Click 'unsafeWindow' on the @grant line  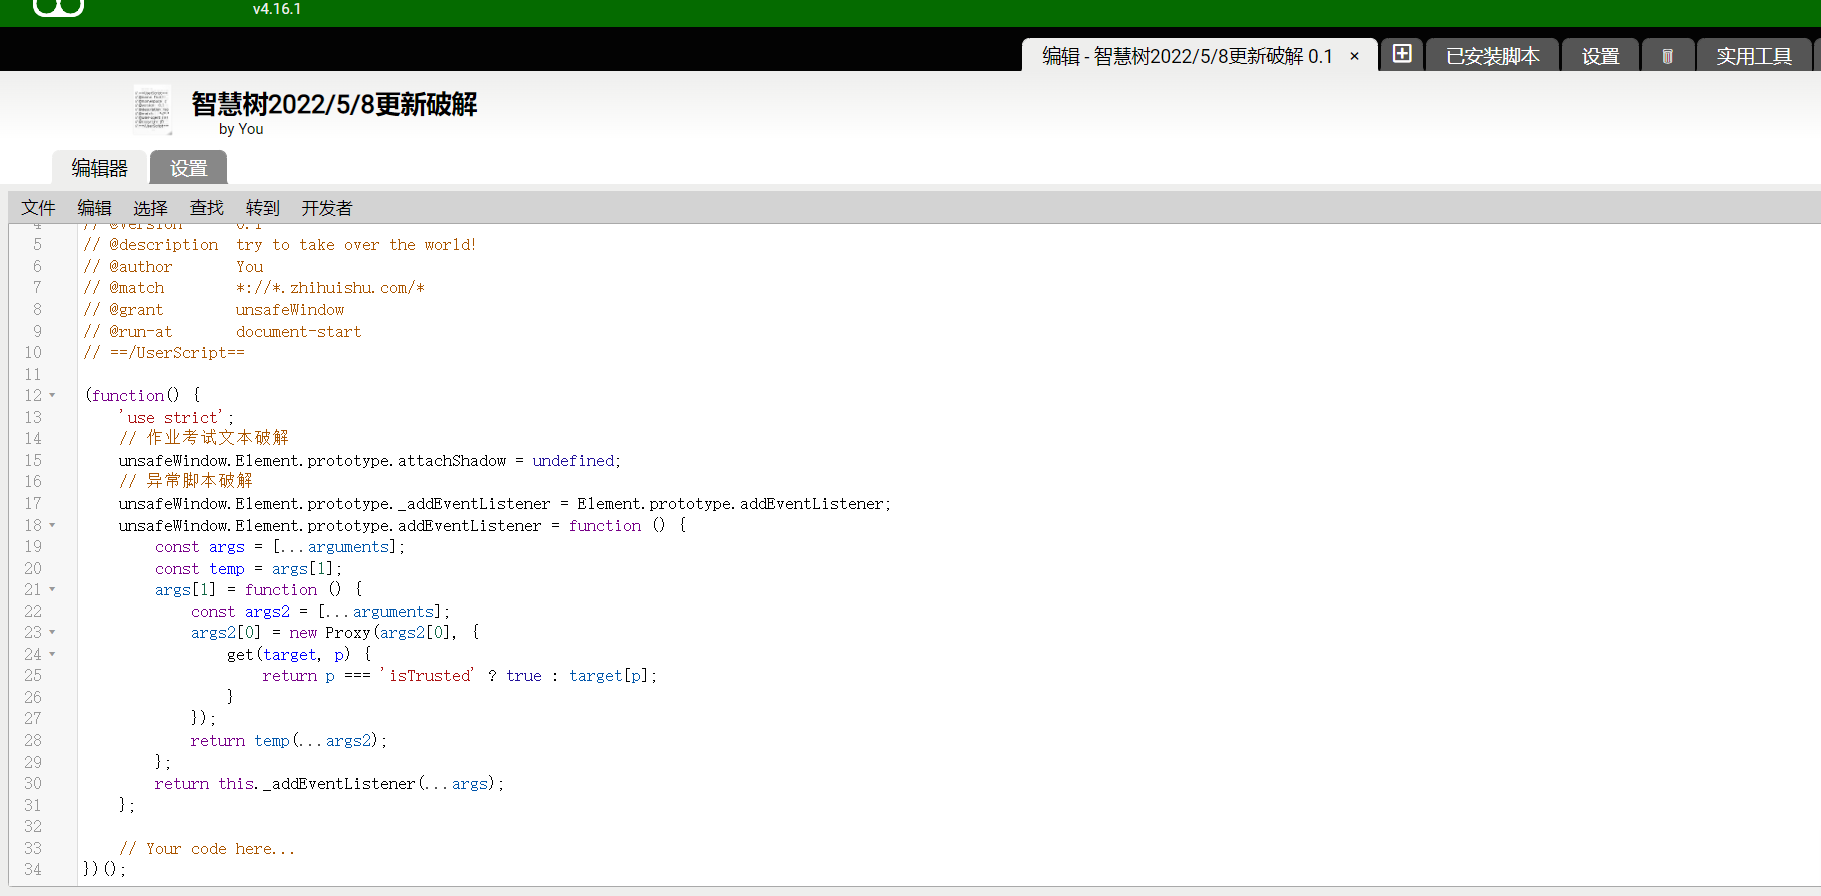click(x=290, y=310)
